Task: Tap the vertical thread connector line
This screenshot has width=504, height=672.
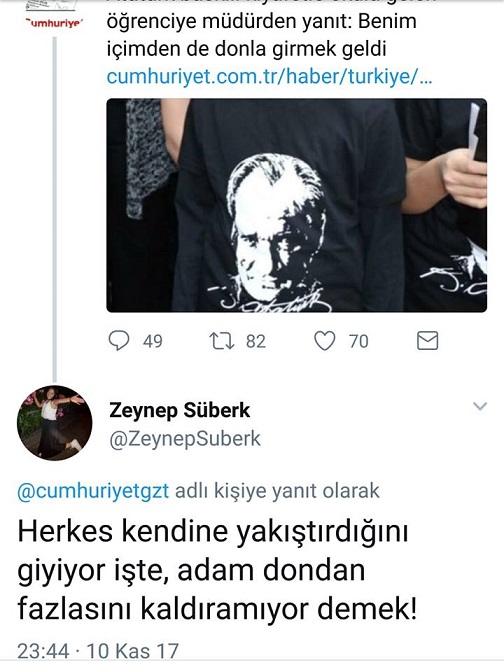Action: [x=54, y=209]
